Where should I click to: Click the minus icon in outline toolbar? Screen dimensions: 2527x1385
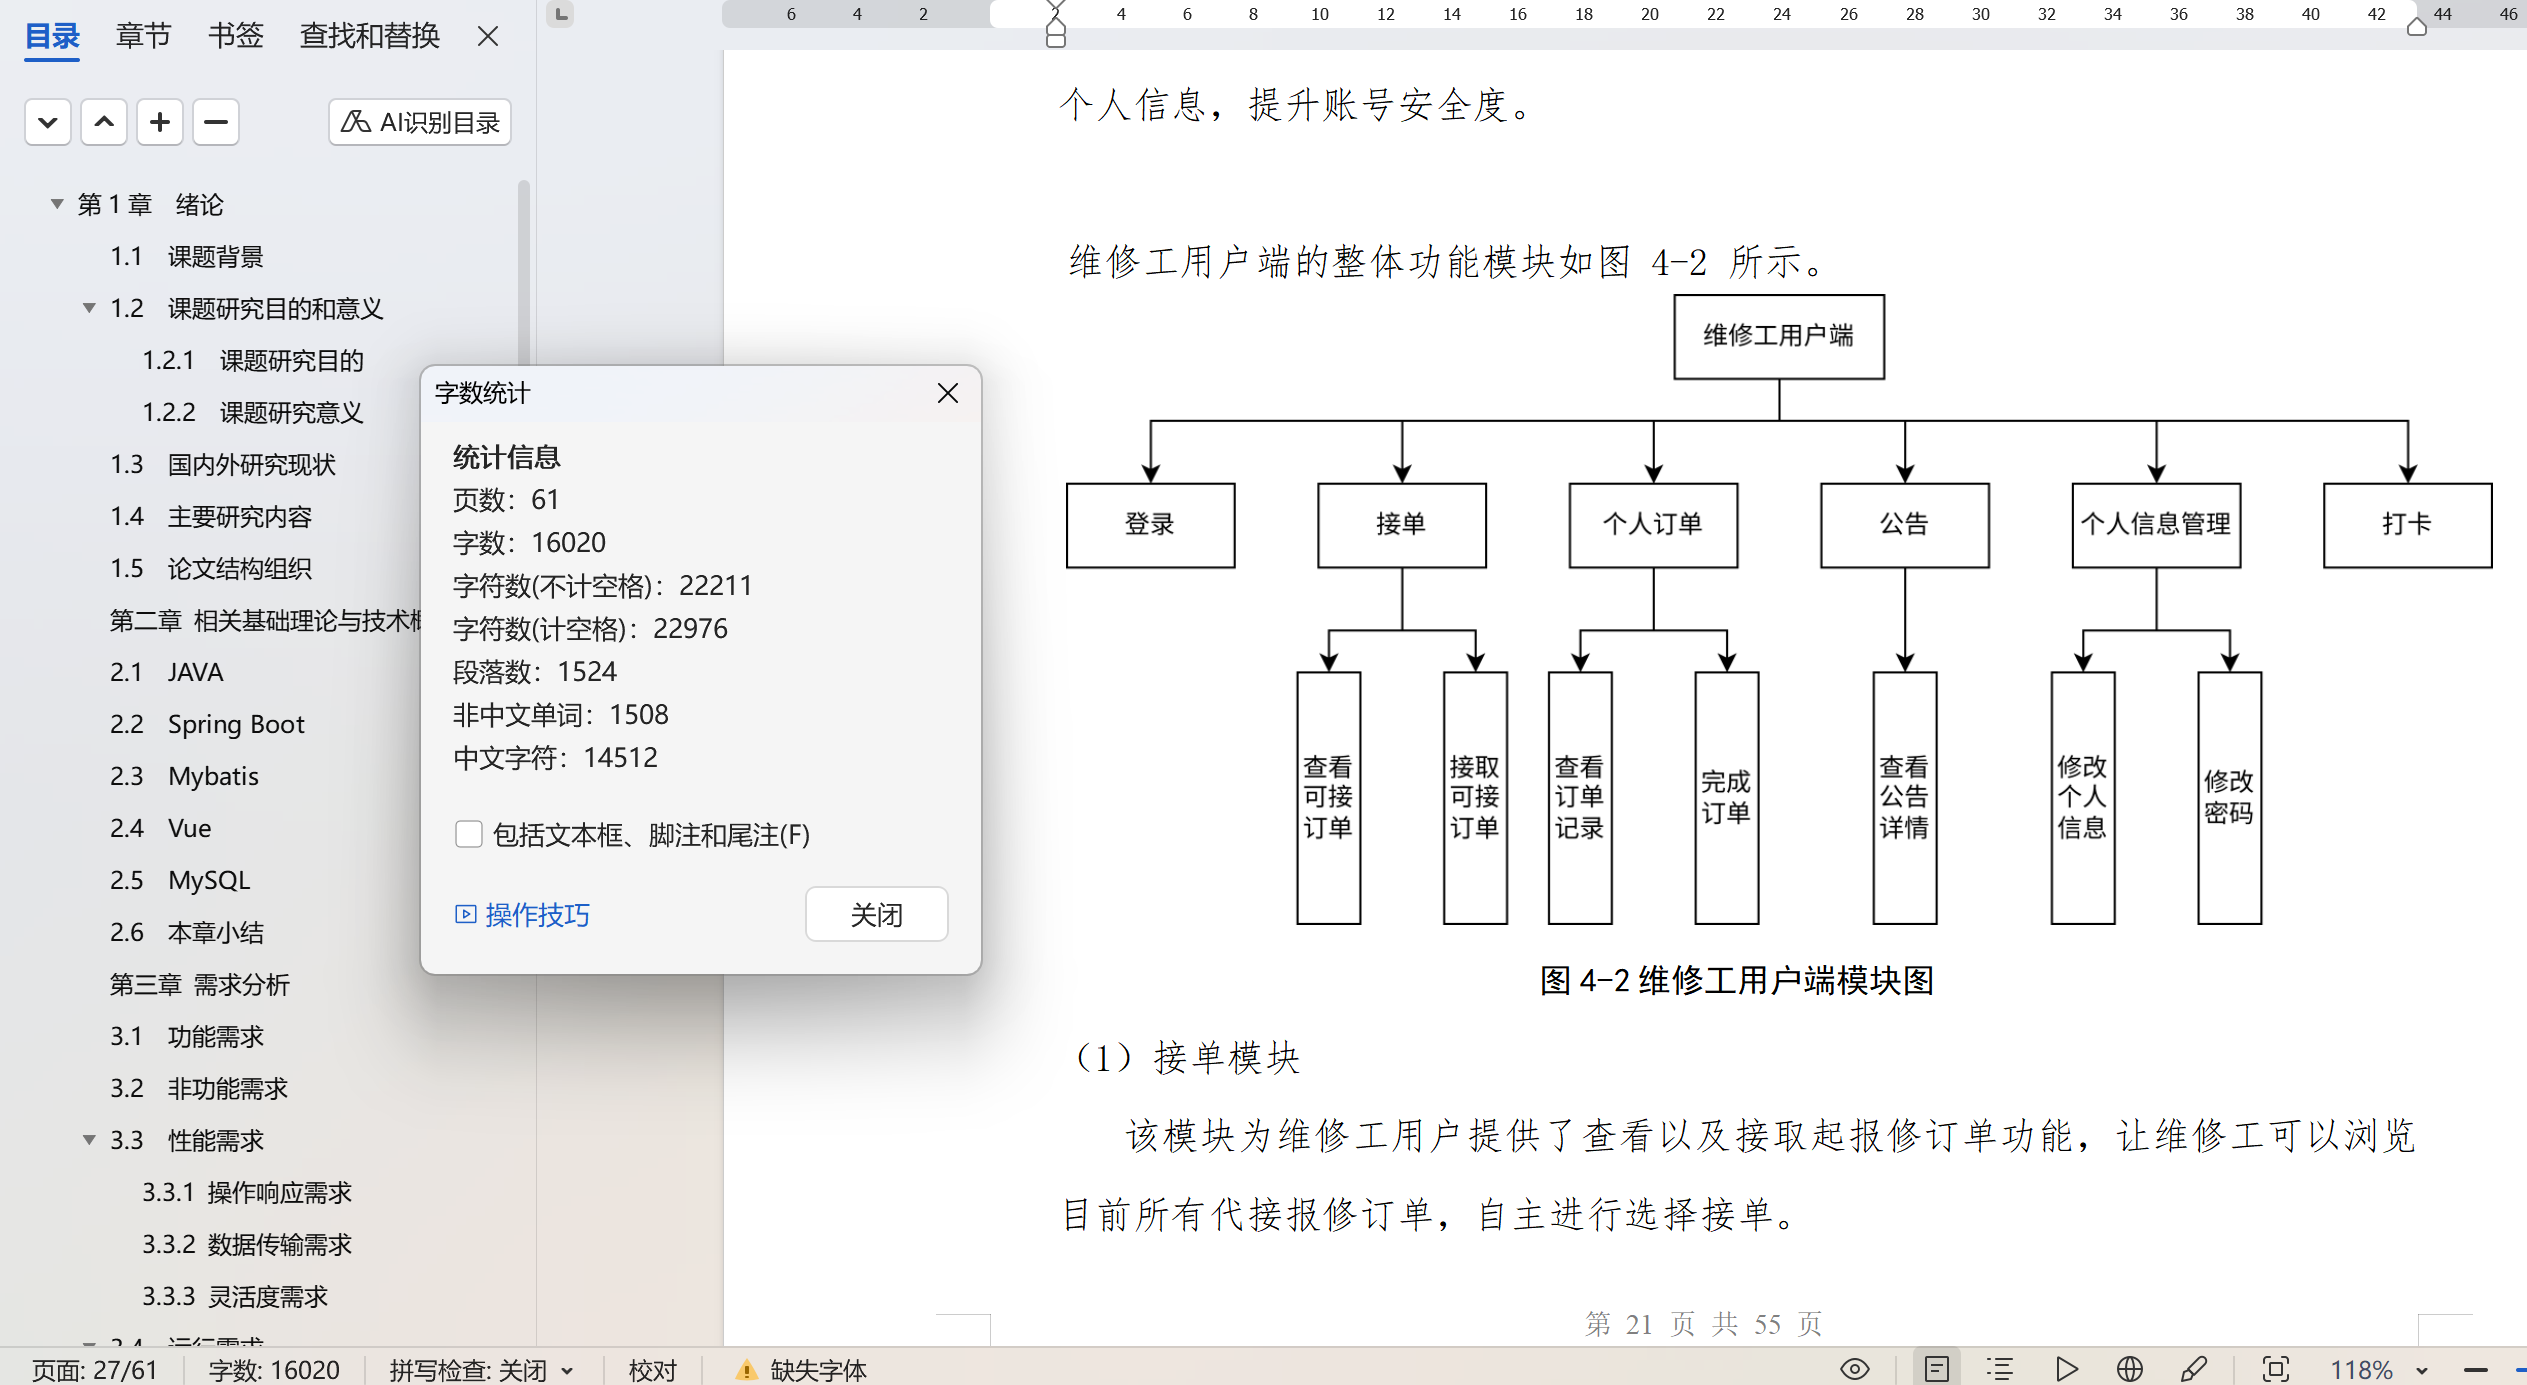[x=216, y=122]
